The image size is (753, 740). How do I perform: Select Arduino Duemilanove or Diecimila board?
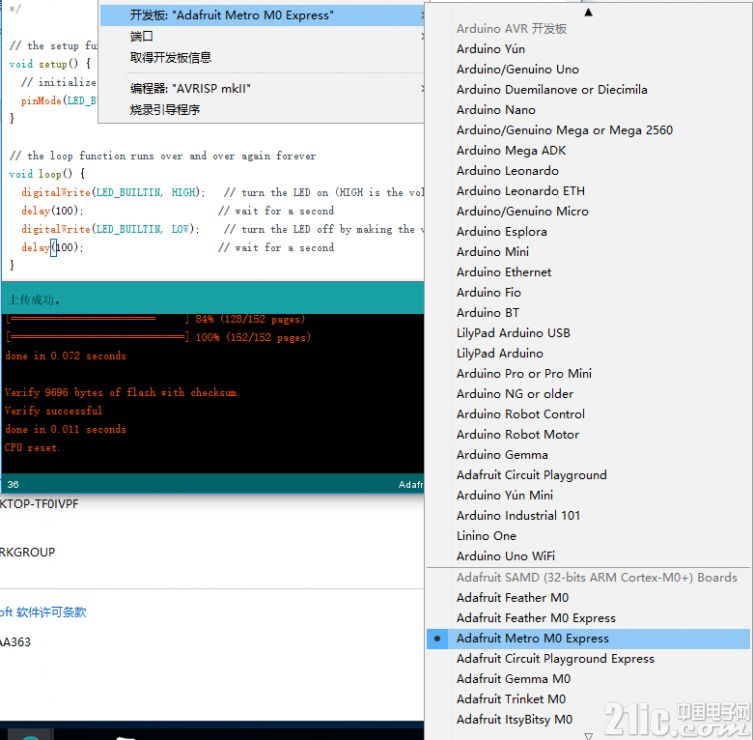588,89
